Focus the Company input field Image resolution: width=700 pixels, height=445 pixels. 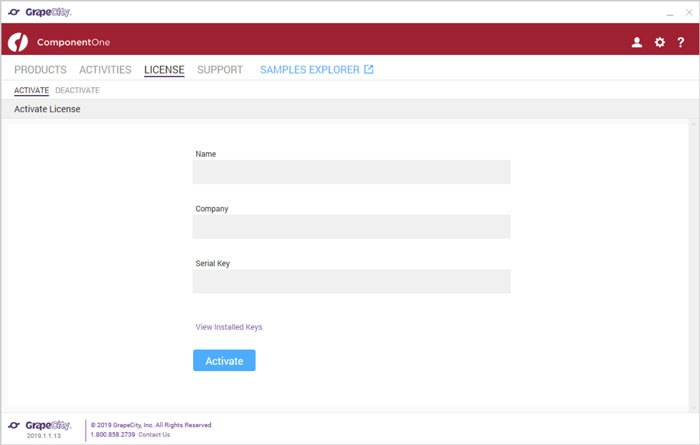[x=351, y=227]
